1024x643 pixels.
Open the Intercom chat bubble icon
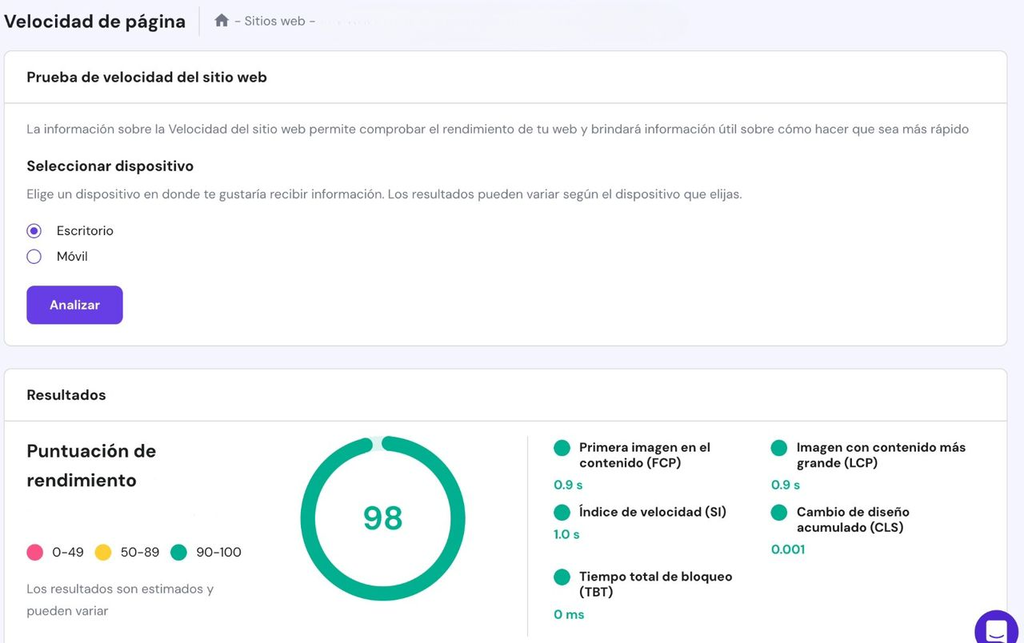(x=995, y=625)
